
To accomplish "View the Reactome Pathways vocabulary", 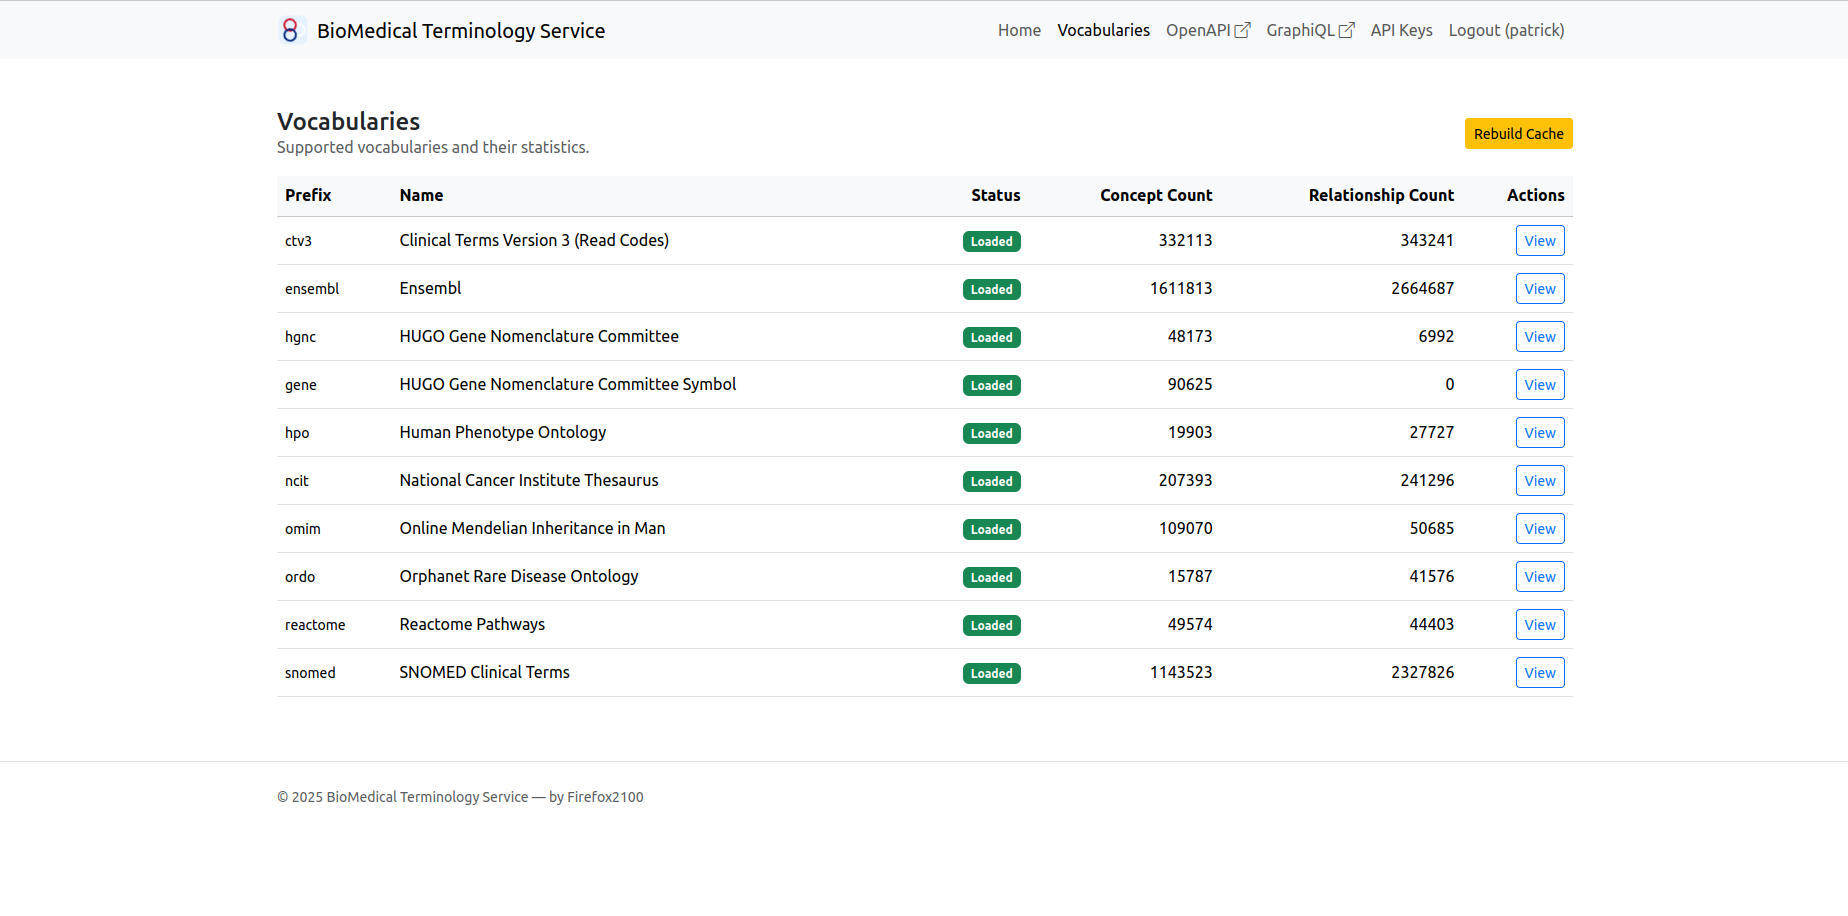I will (1539, 625).
